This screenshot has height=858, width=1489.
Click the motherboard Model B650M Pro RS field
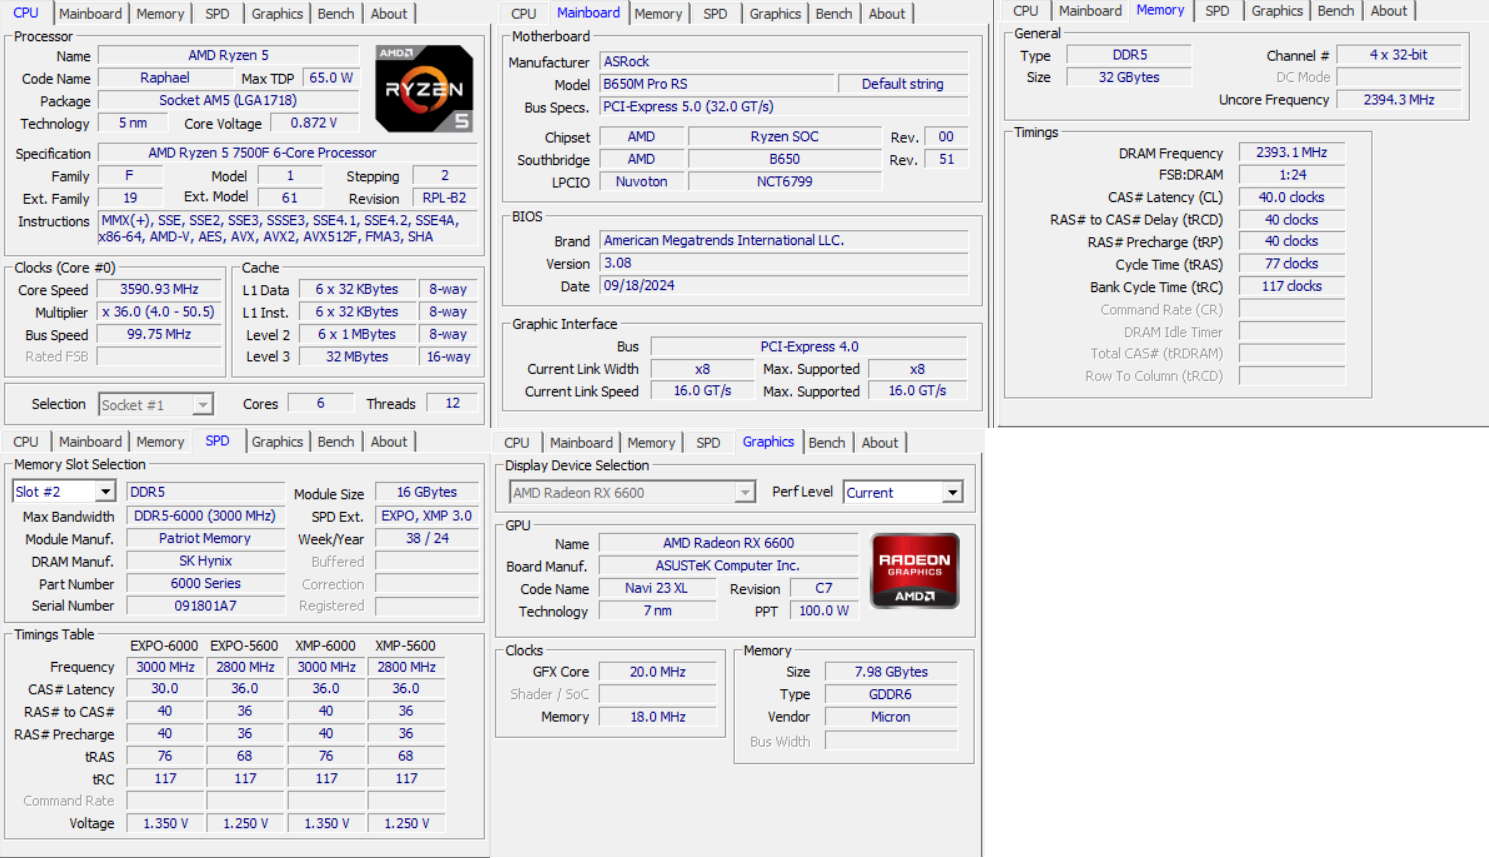716,84
